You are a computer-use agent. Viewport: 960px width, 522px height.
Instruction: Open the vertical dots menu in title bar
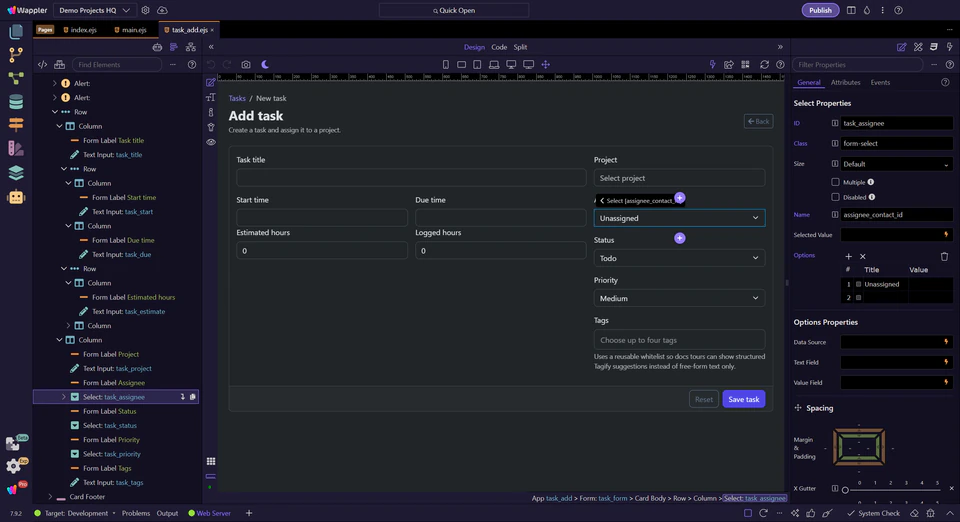pos(882,10)
